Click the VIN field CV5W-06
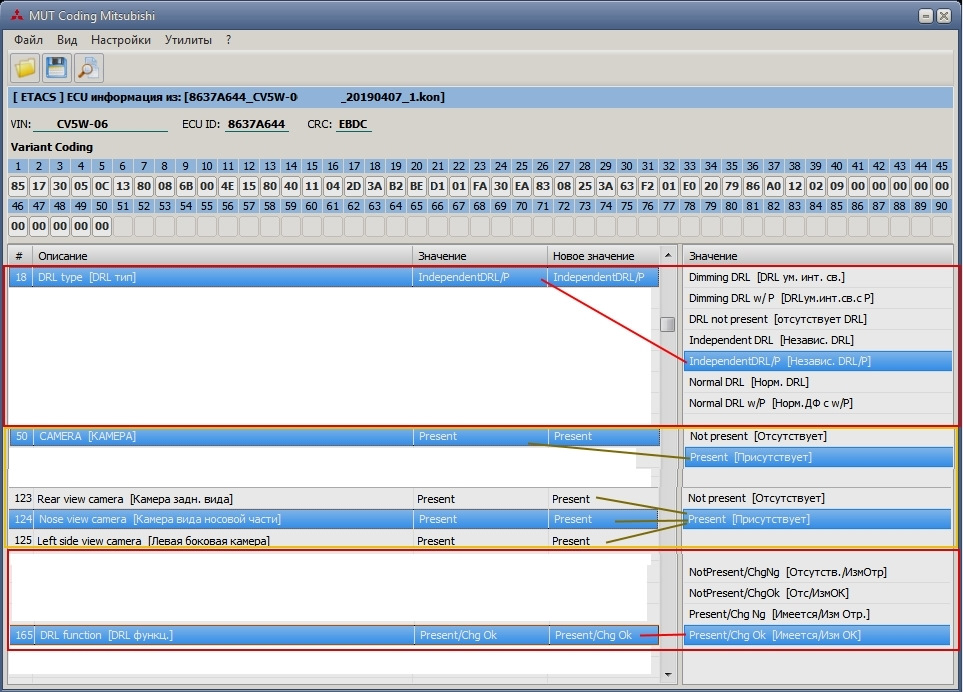963x692 pixels. [x=100, y=124]
